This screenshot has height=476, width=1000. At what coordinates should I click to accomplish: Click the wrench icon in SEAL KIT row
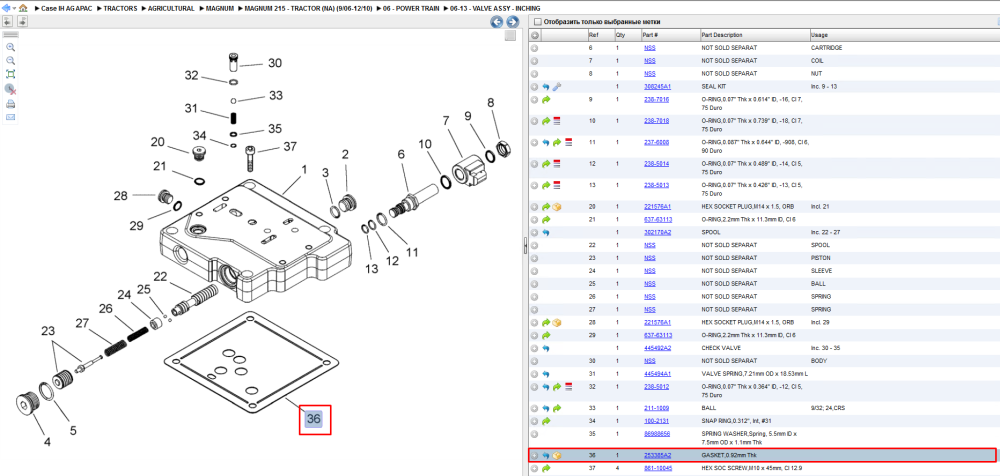click(x=557, y=86)
